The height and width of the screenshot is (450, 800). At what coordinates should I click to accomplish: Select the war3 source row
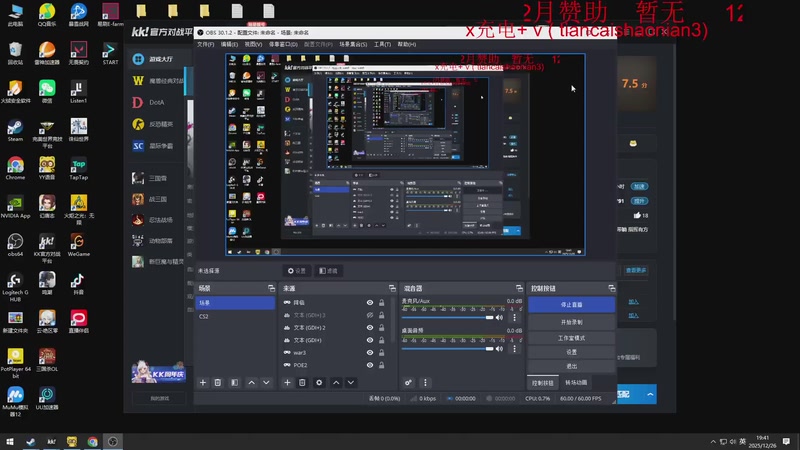(x=334, y=353)
